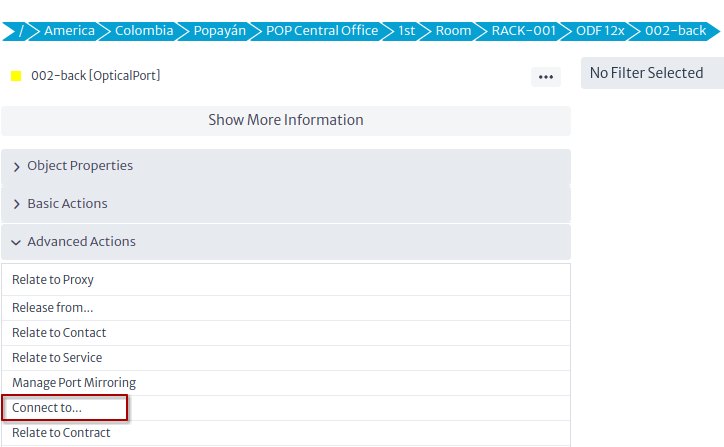Open the ODF 12x breadcrumb
The width and height of the screenshot is (724, 447).
pyautogui.click(x=600, y=31)
